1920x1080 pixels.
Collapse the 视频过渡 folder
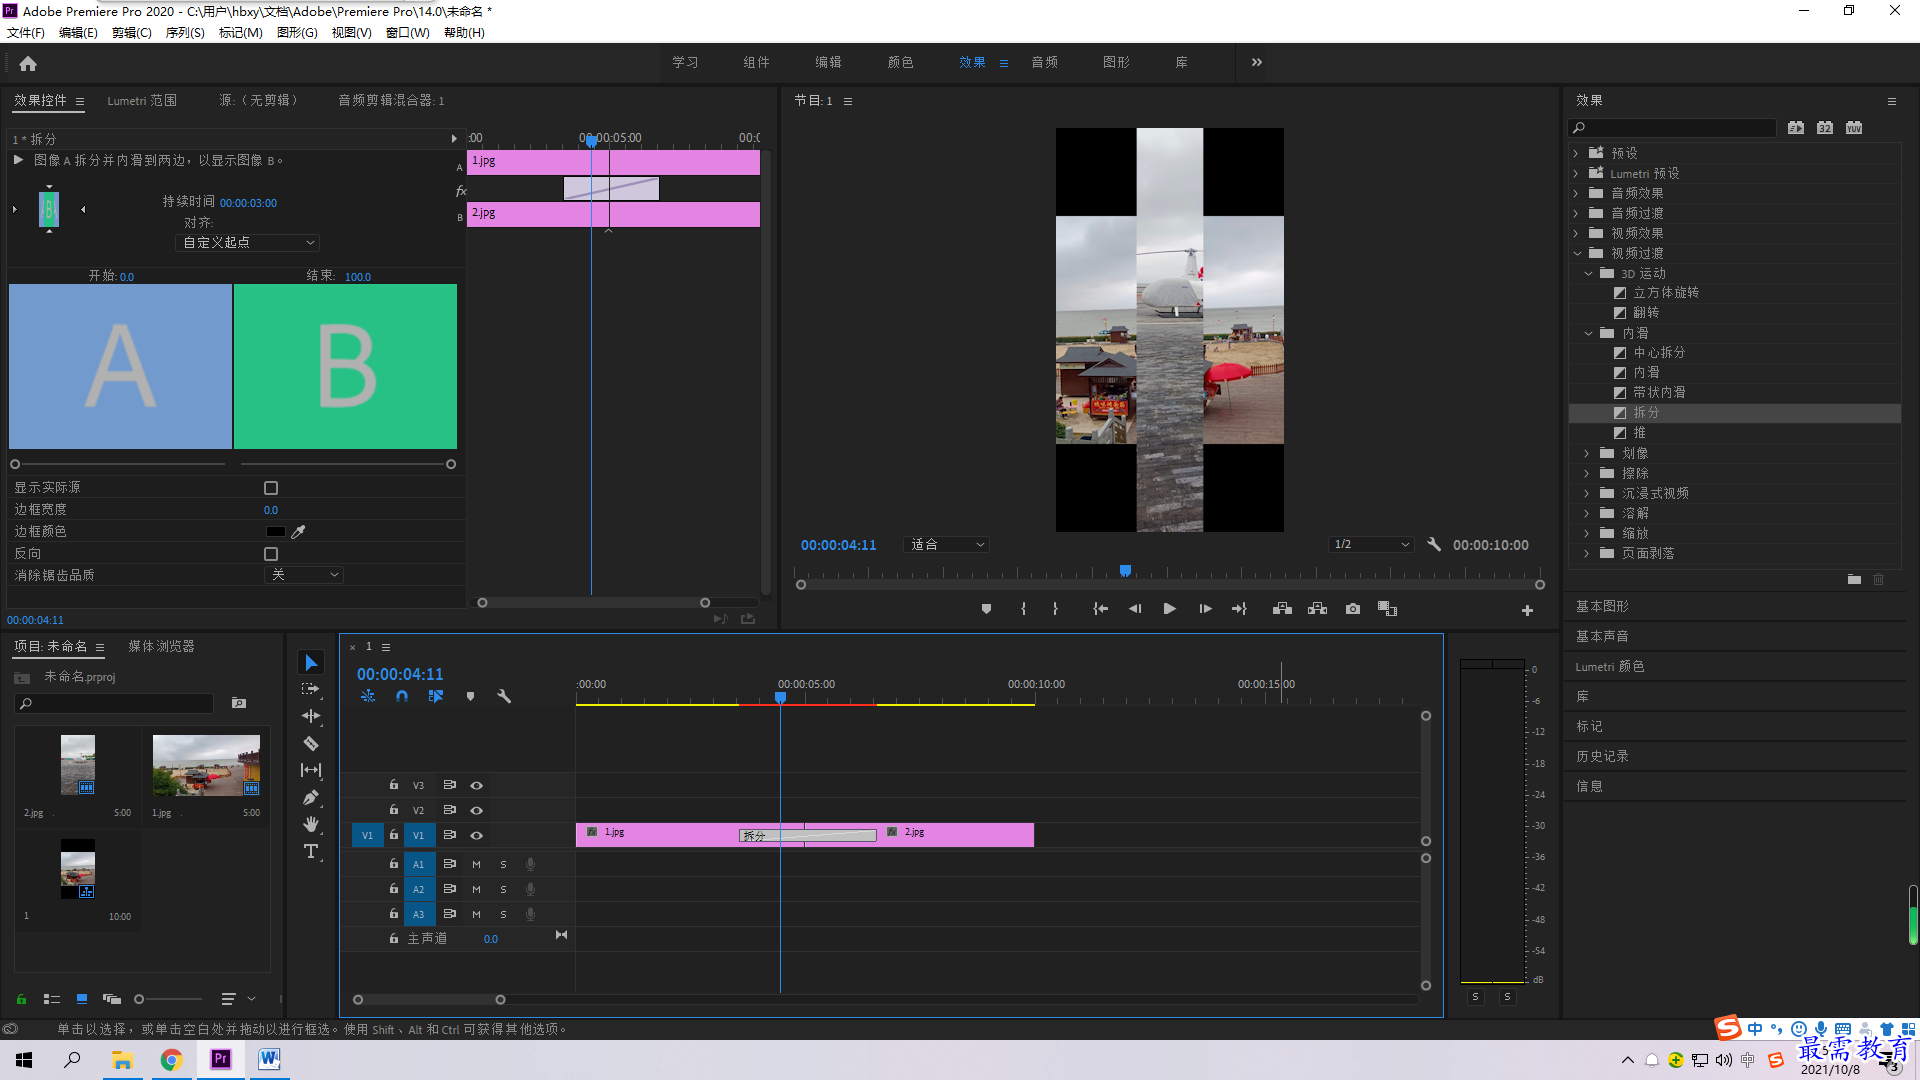[1577, 253]
